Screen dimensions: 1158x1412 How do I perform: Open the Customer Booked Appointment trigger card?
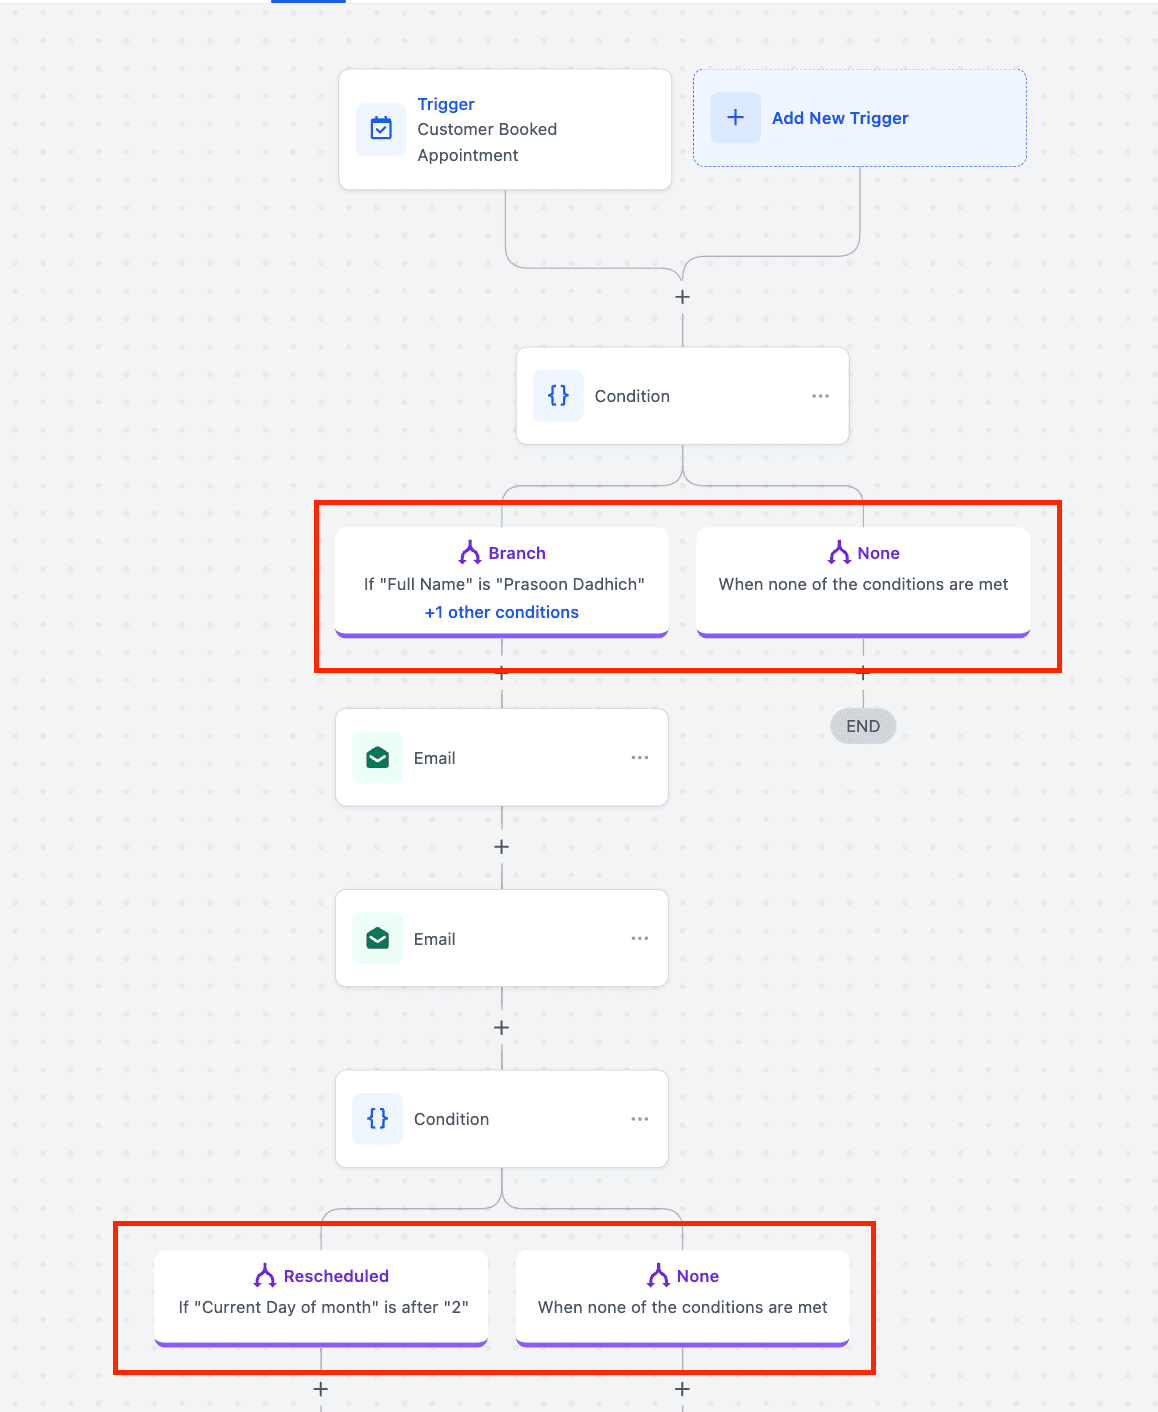505,129
